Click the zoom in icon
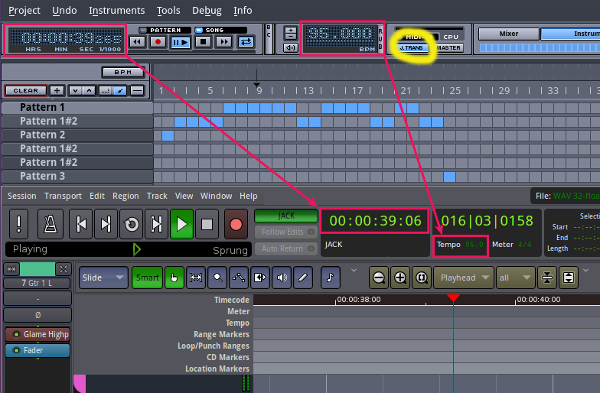 (400, 277)
